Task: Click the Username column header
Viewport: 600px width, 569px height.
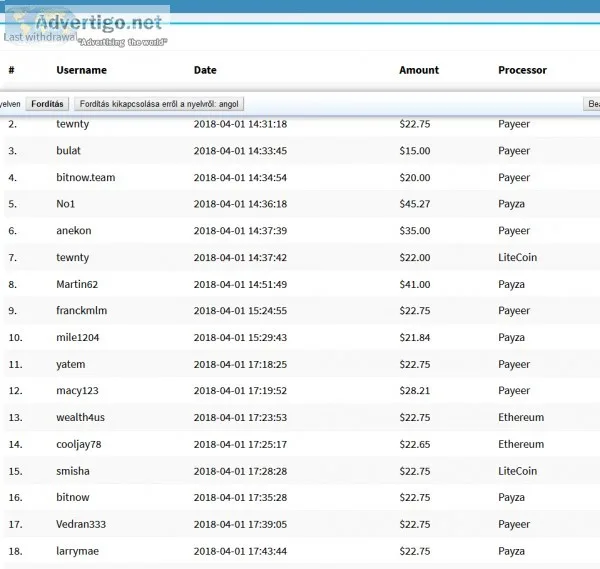Action: (82, 70)
